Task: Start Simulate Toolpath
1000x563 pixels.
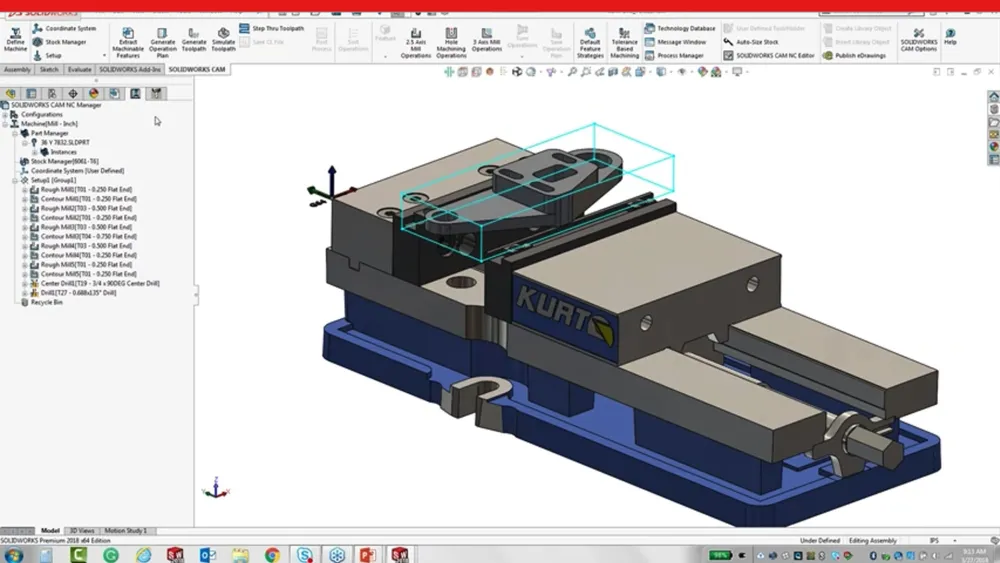Action: (223, 40)
